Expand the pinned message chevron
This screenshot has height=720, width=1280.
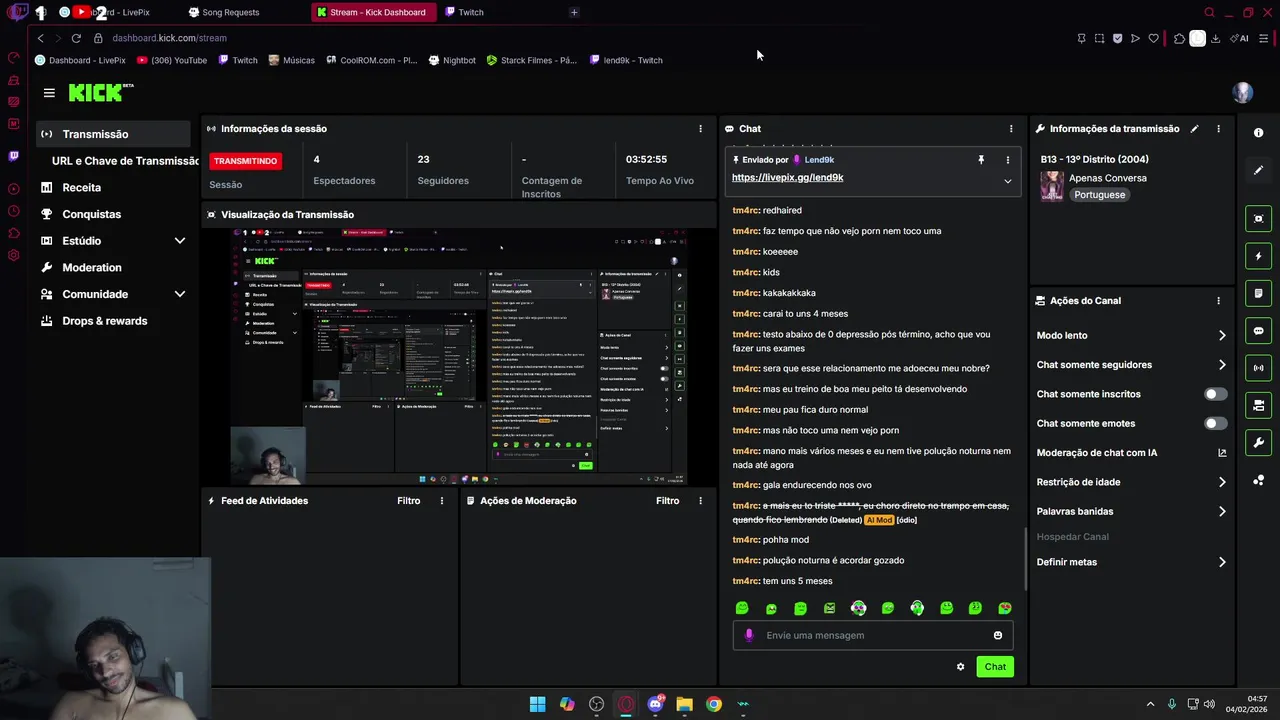(x=1007, y=181)
